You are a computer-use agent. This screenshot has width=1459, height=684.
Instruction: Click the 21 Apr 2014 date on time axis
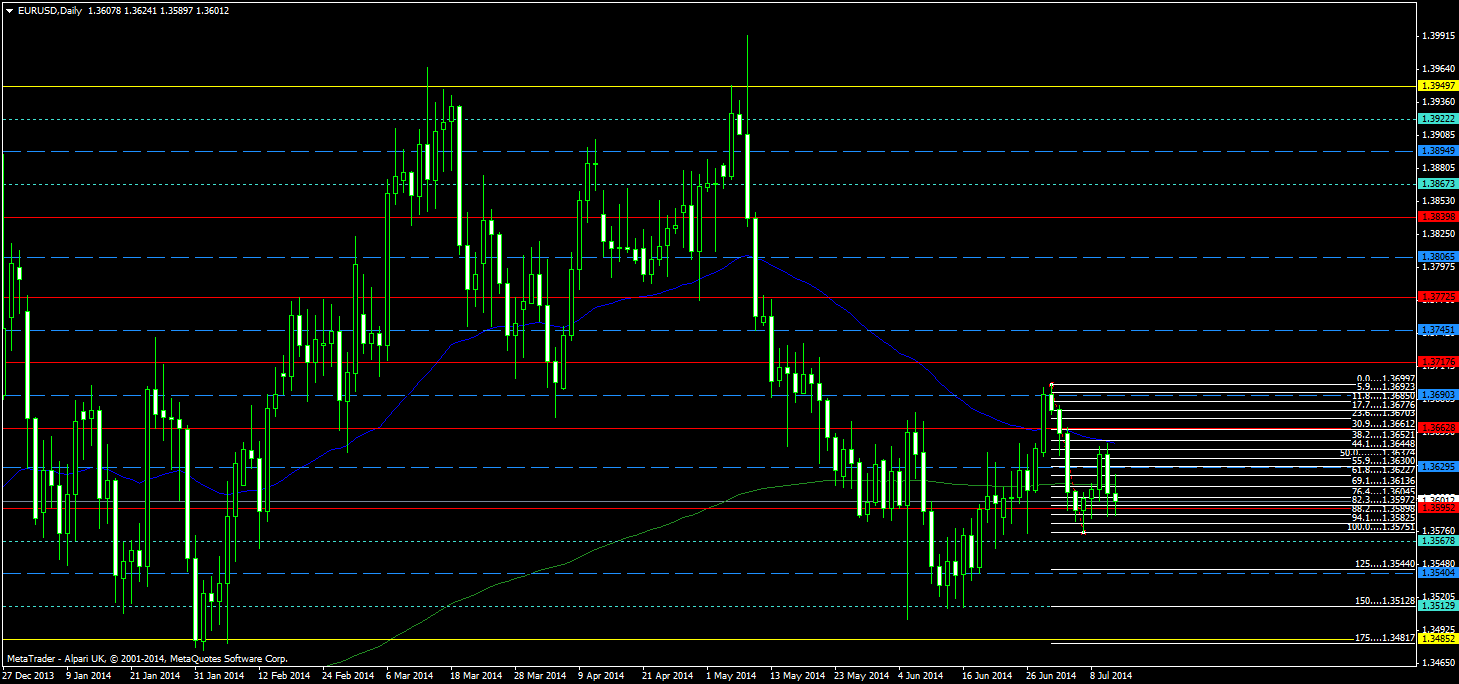(x=667, y=676)
